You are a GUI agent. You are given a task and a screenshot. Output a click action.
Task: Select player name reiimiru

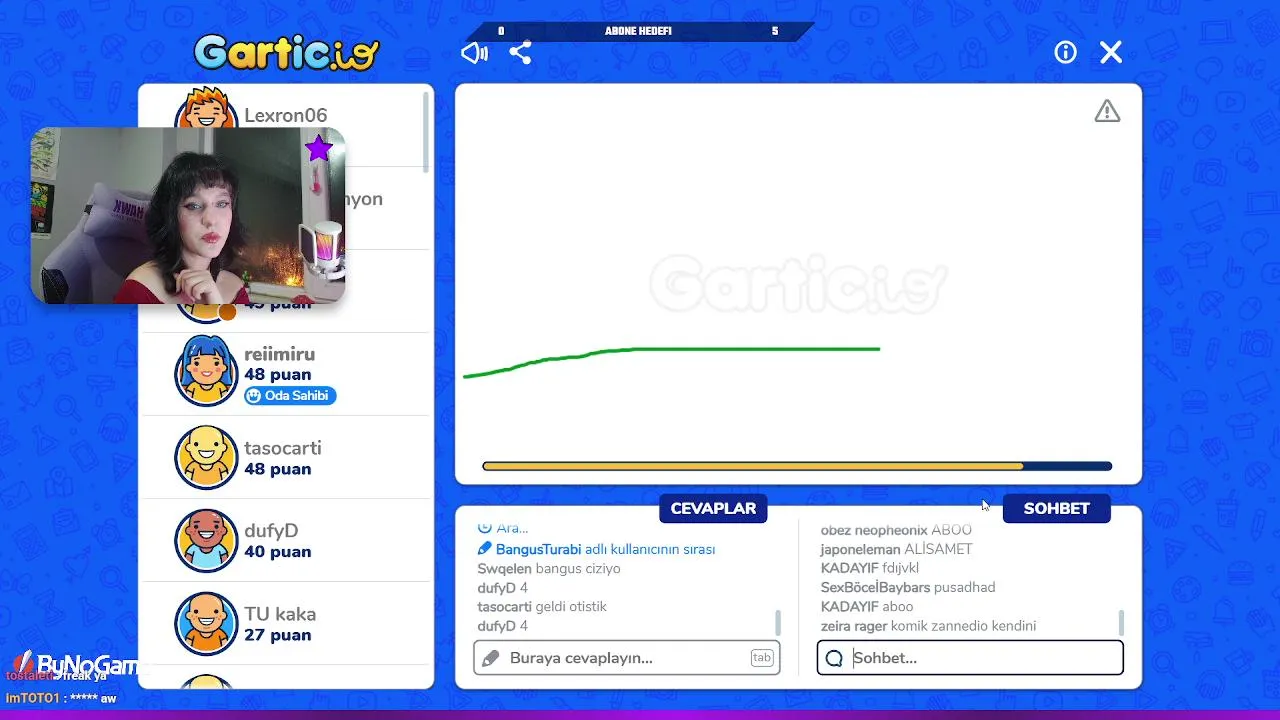[280, 354]
